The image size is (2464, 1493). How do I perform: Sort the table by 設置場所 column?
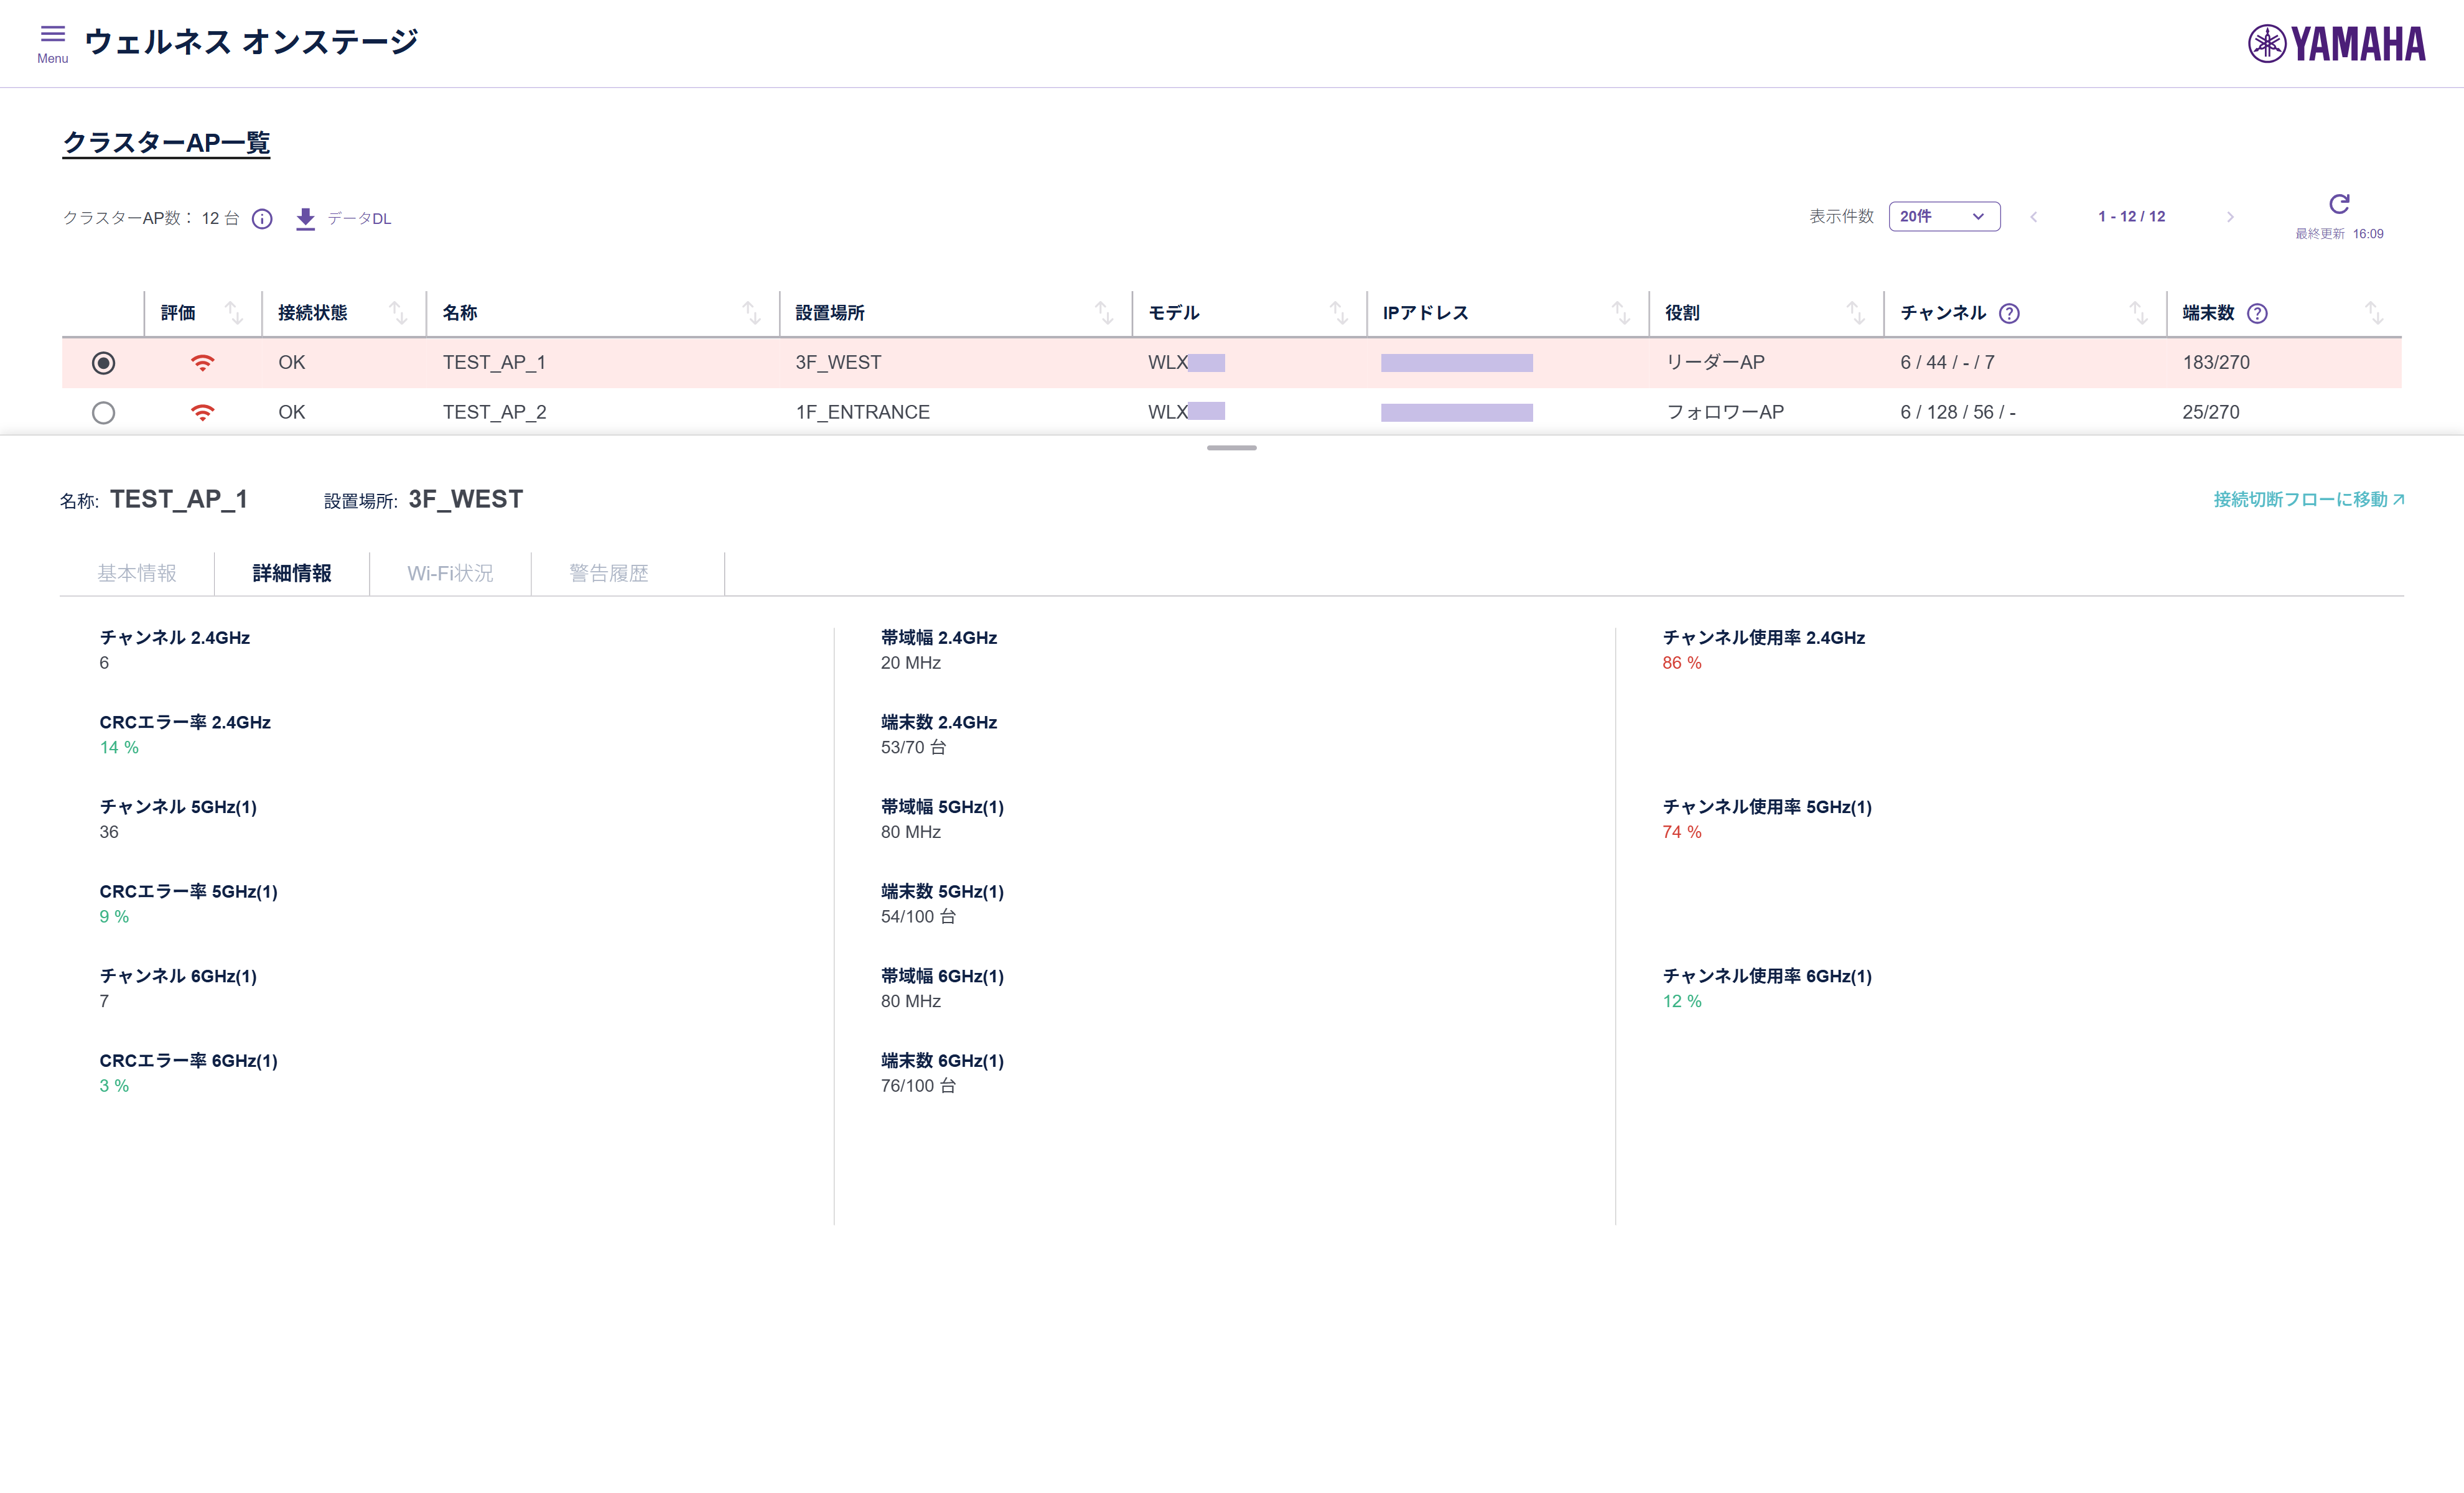tap(1104, 313)
